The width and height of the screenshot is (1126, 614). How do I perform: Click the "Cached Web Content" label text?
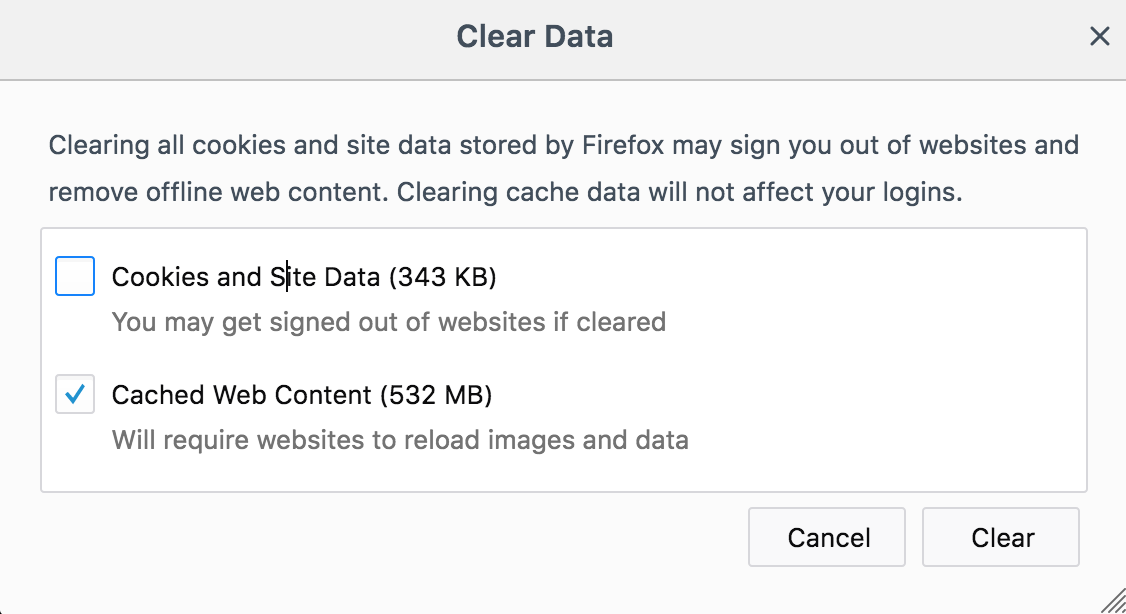point(242,395)
